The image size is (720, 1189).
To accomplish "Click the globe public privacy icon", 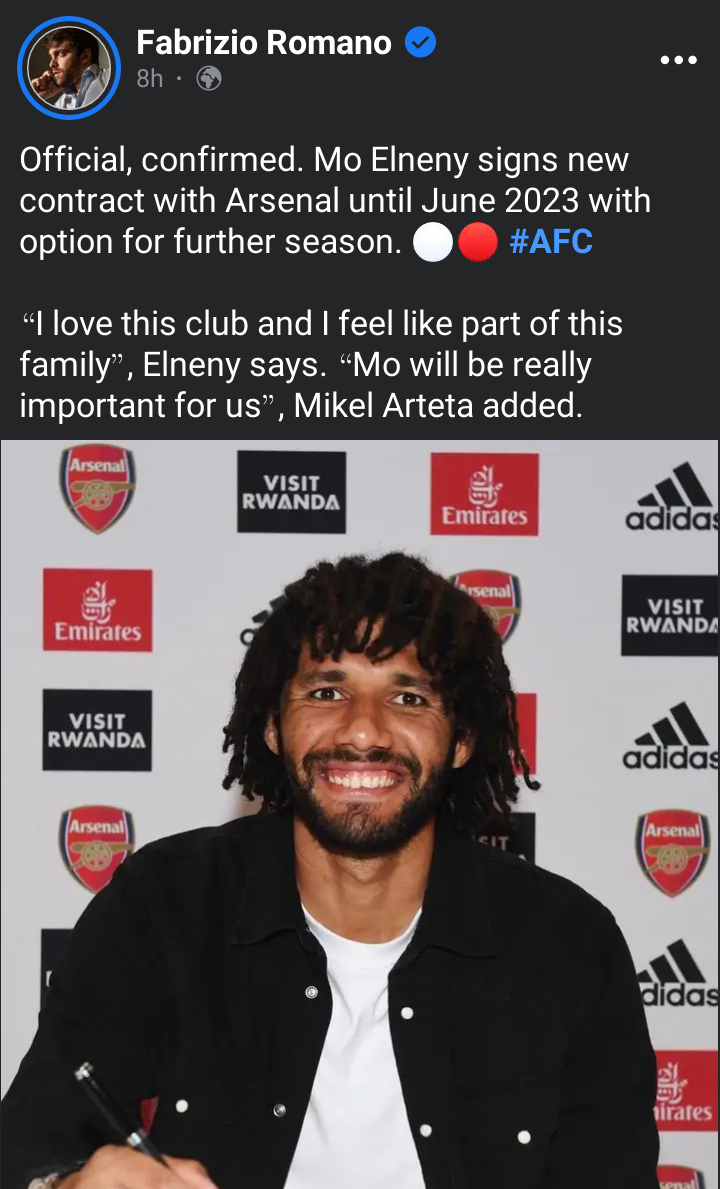I will (x=209, y=79).
